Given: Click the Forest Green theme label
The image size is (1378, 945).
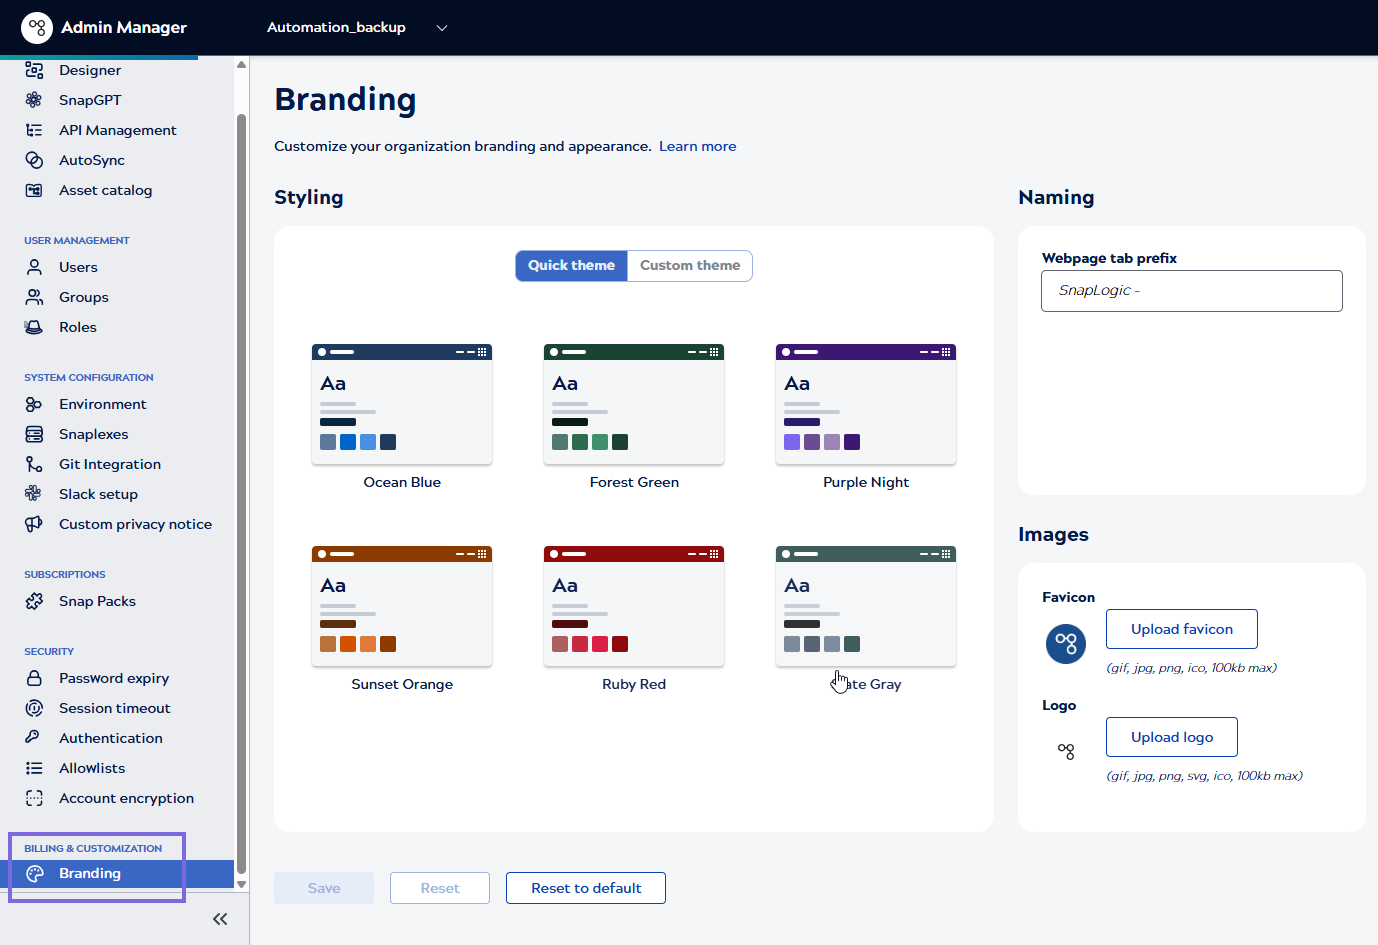Looking at the screenshot, I should (634, 482).
